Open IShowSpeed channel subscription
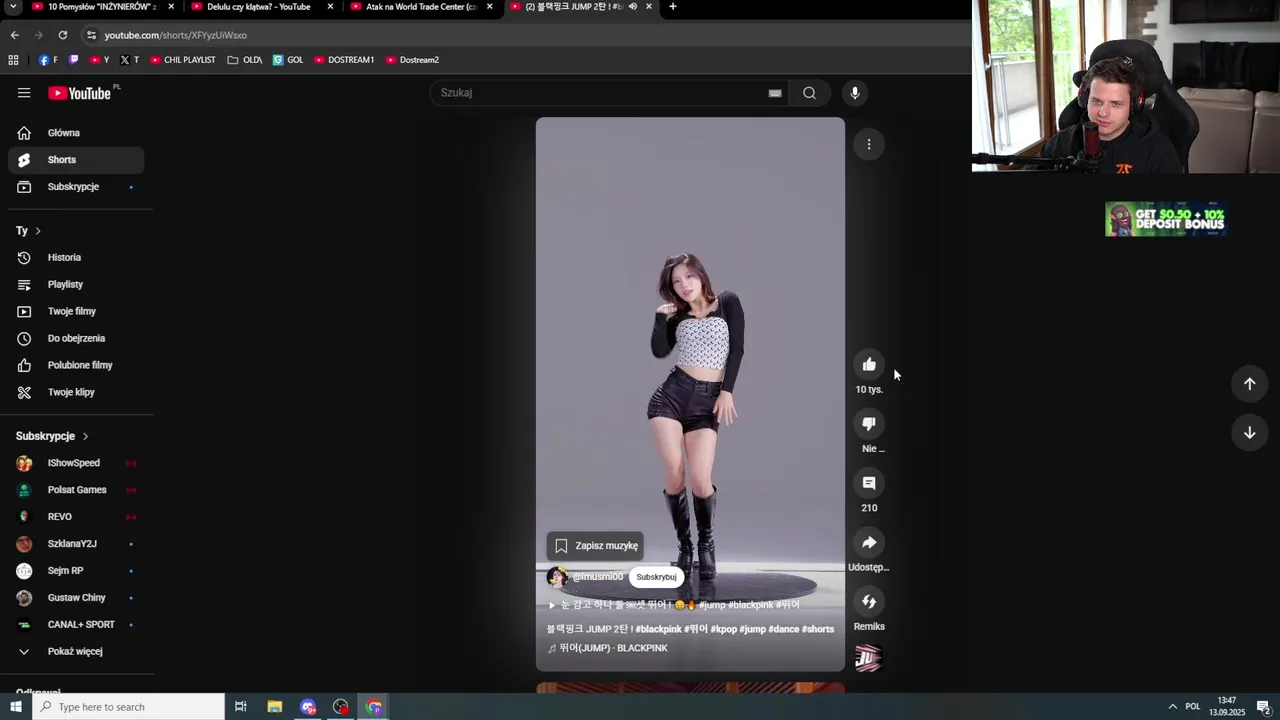The height and width of the screenshot is (720, 1280). 76,464
